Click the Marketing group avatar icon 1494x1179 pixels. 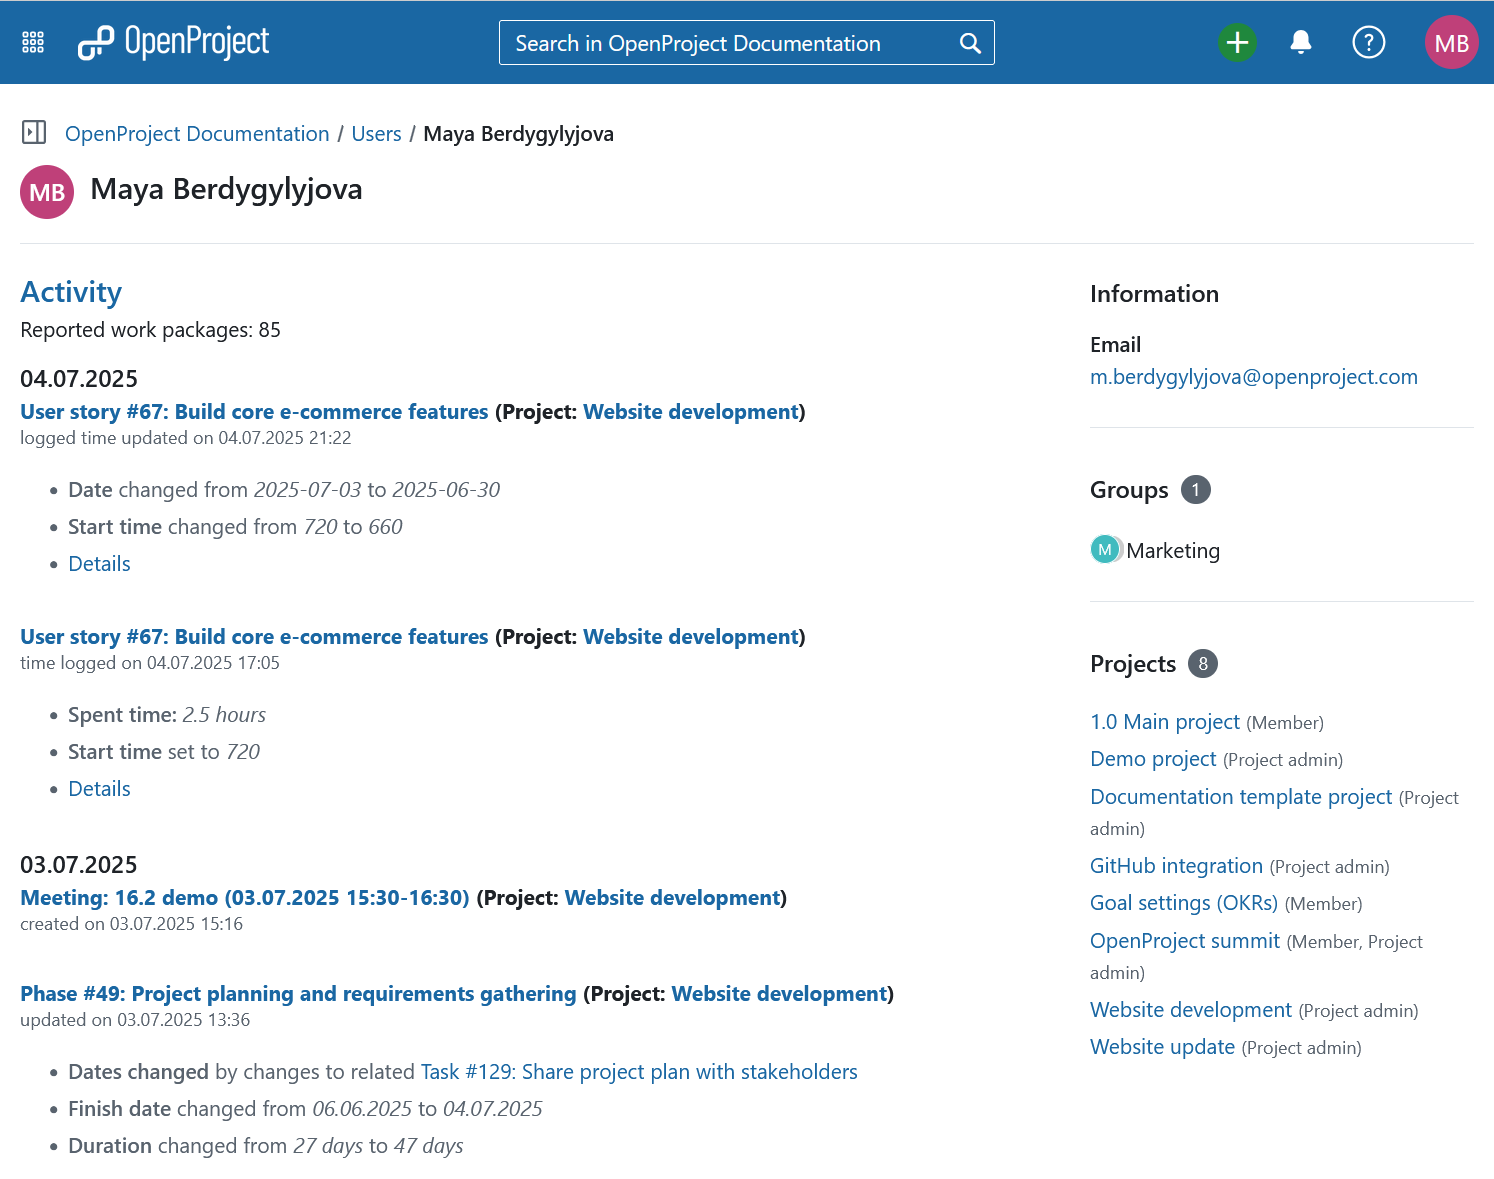coord(1105,549)
